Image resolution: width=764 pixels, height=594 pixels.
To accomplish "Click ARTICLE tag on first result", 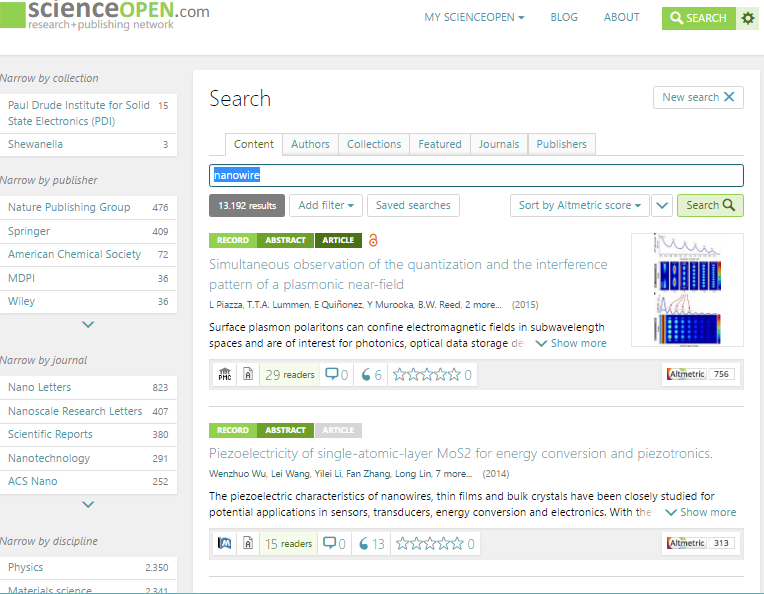I will 338,240.
